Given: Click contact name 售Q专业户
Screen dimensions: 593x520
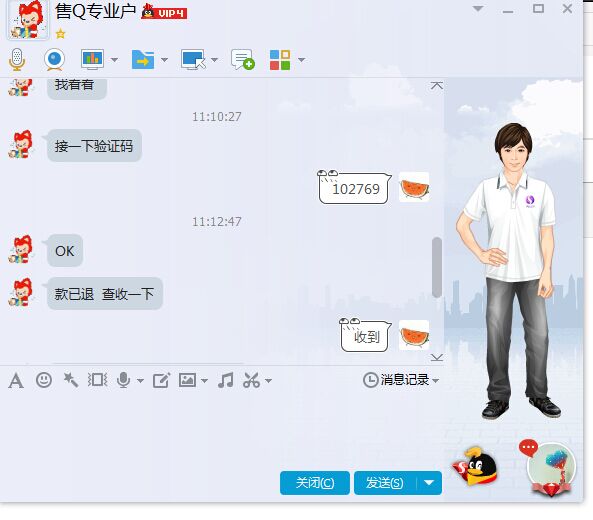Looking at the screenshot, I should click(95, 11).
